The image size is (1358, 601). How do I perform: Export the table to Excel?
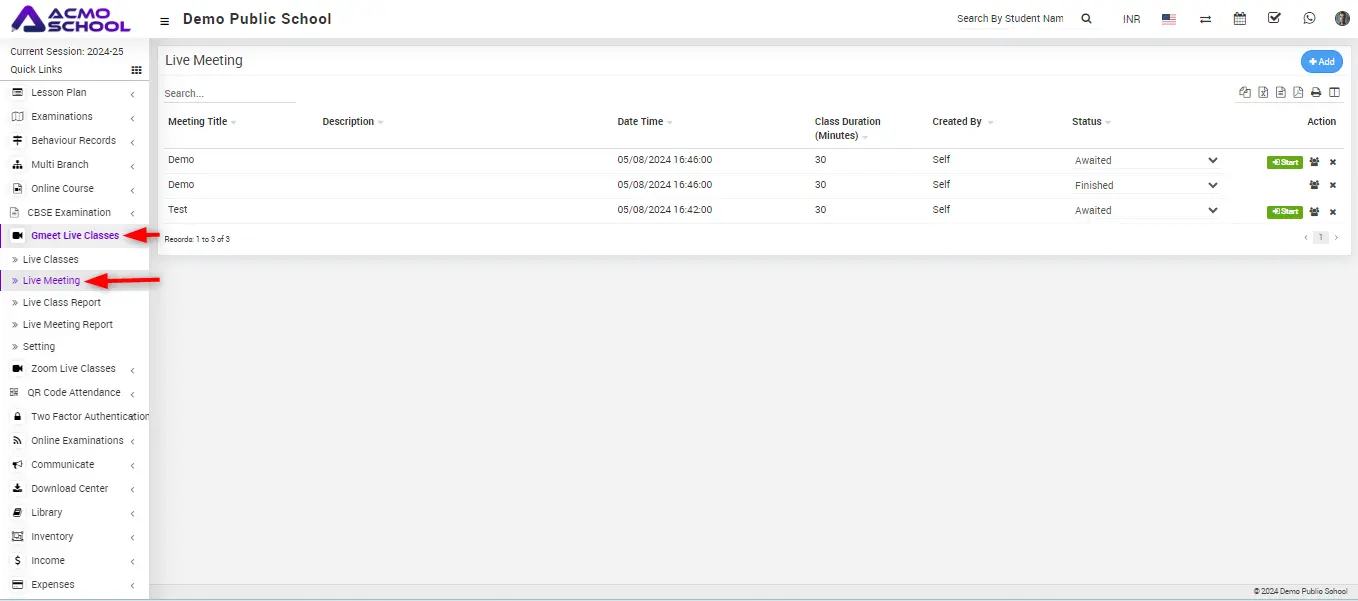click(1263, 93)
